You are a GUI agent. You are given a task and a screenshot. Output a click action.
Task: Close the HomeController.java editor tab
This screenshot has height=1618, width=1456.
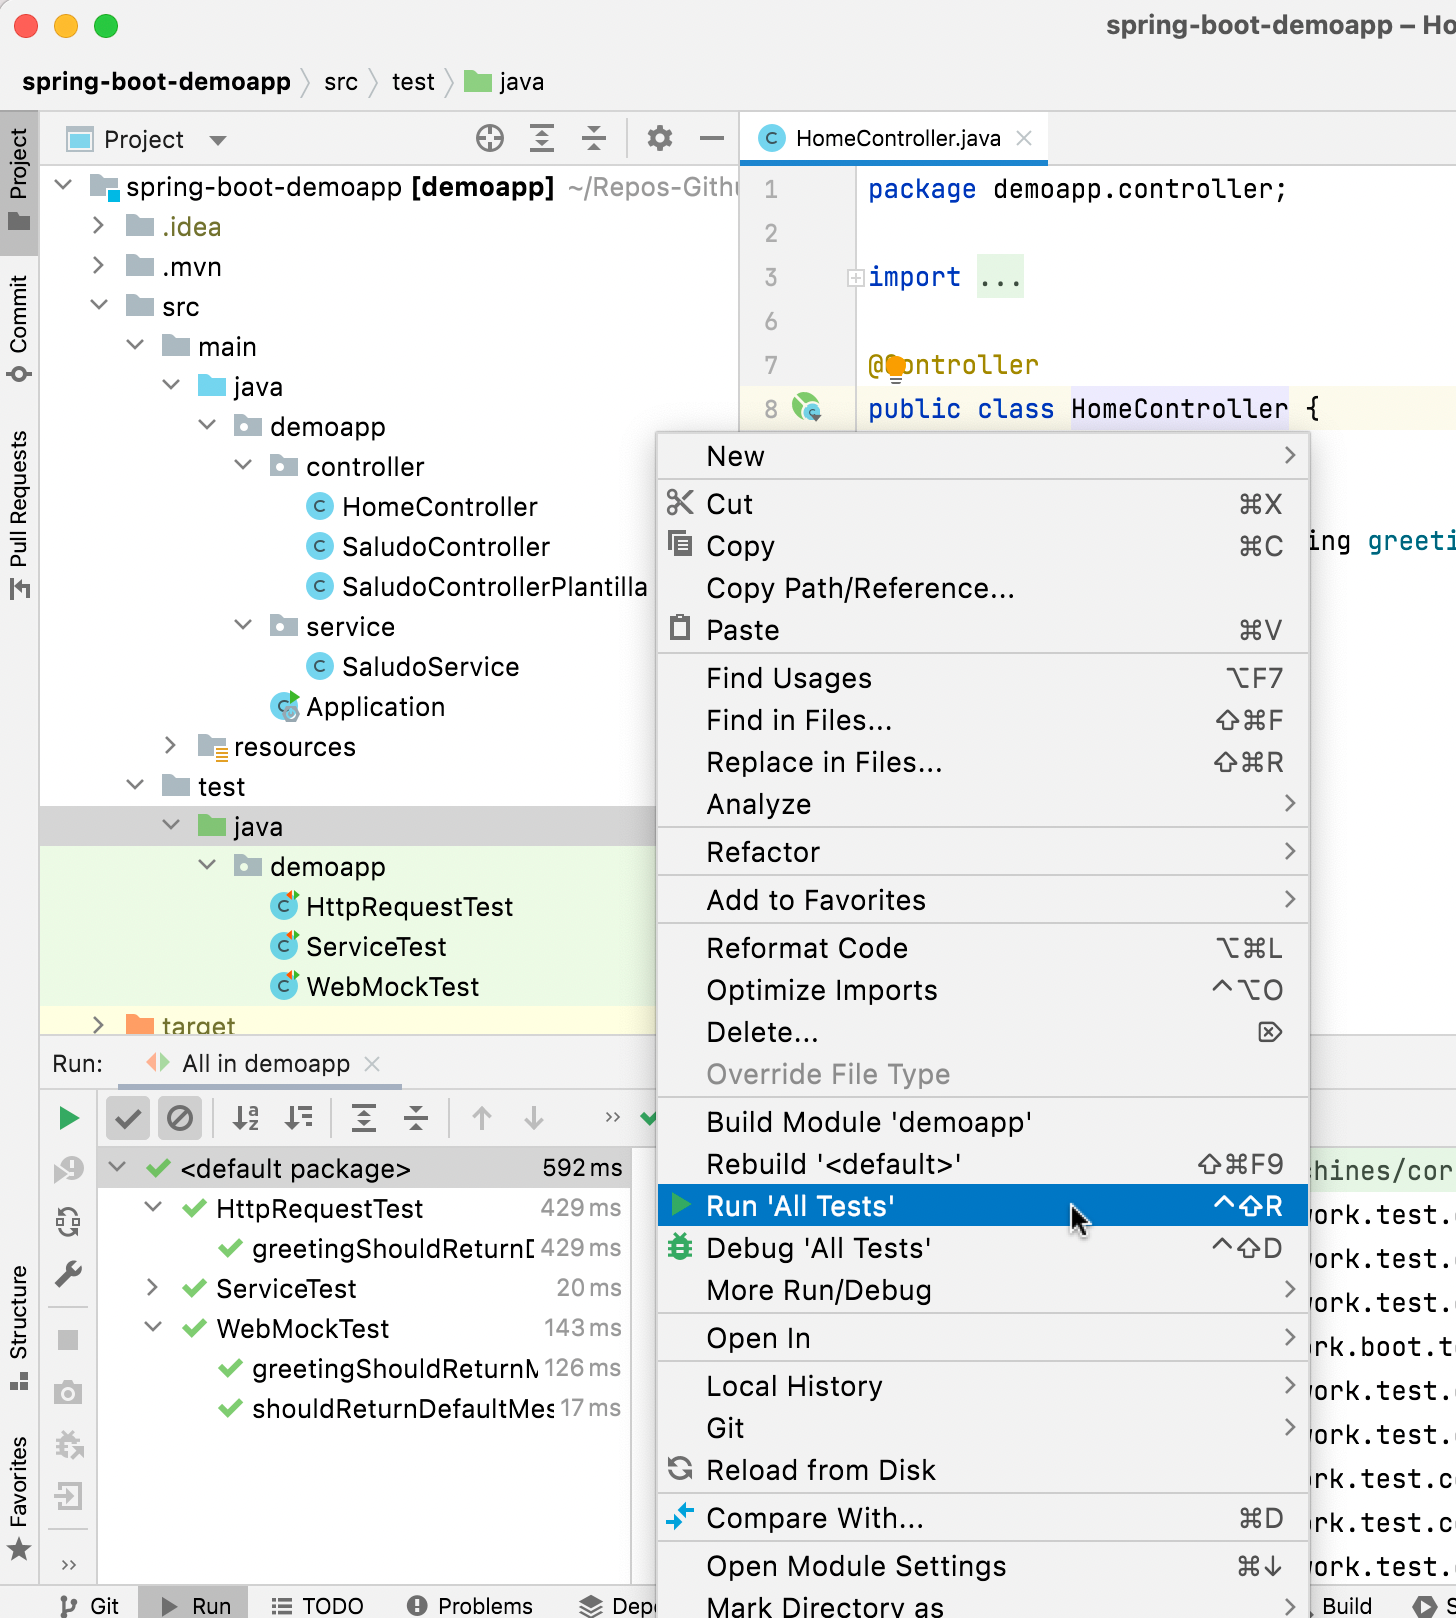click(x=1024, y=138)
